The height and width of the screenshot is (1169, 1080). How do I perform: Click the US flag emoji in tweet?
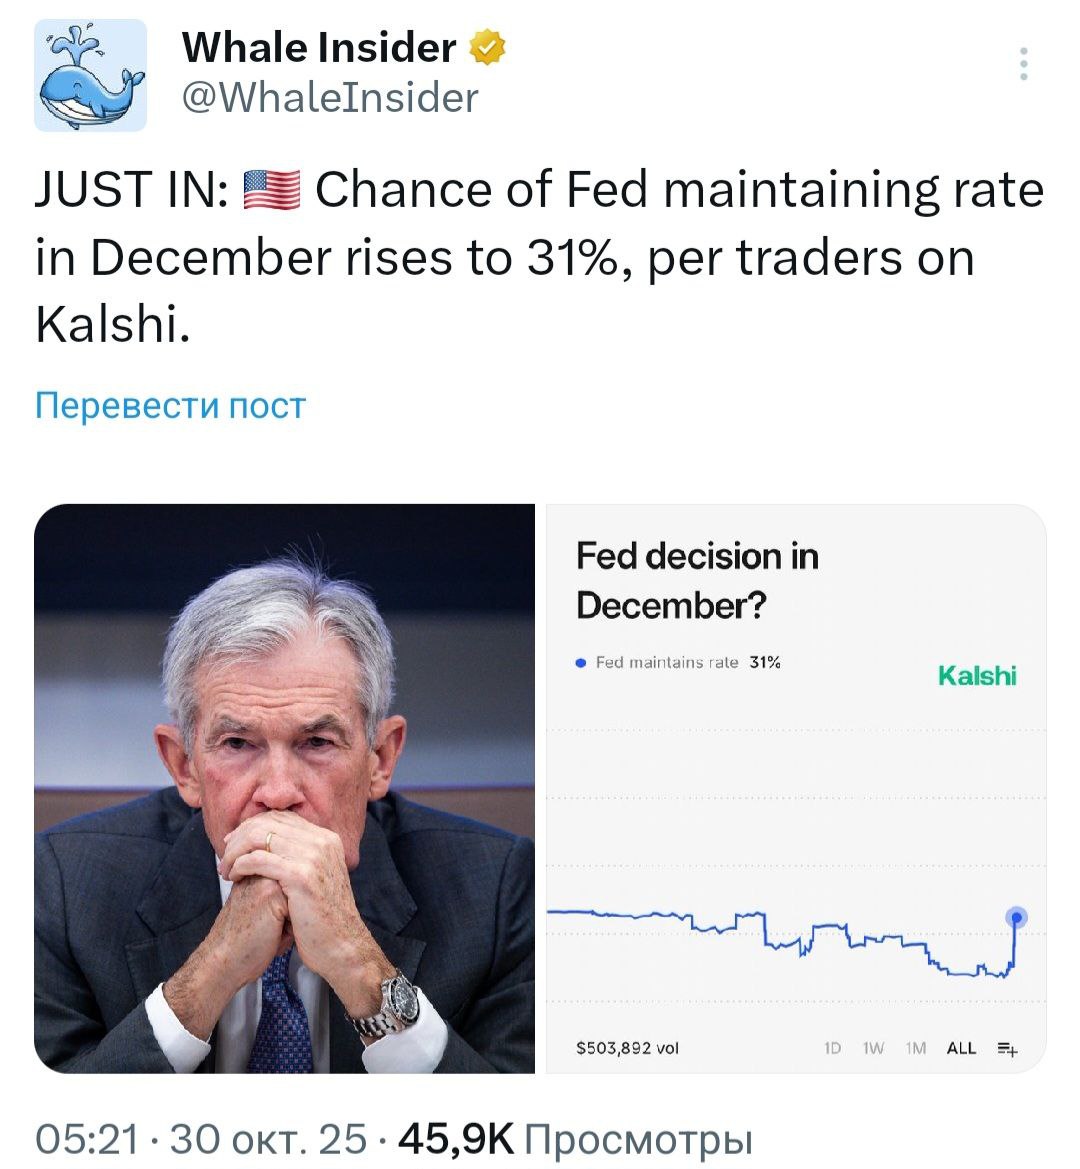[x=272, y=189]
